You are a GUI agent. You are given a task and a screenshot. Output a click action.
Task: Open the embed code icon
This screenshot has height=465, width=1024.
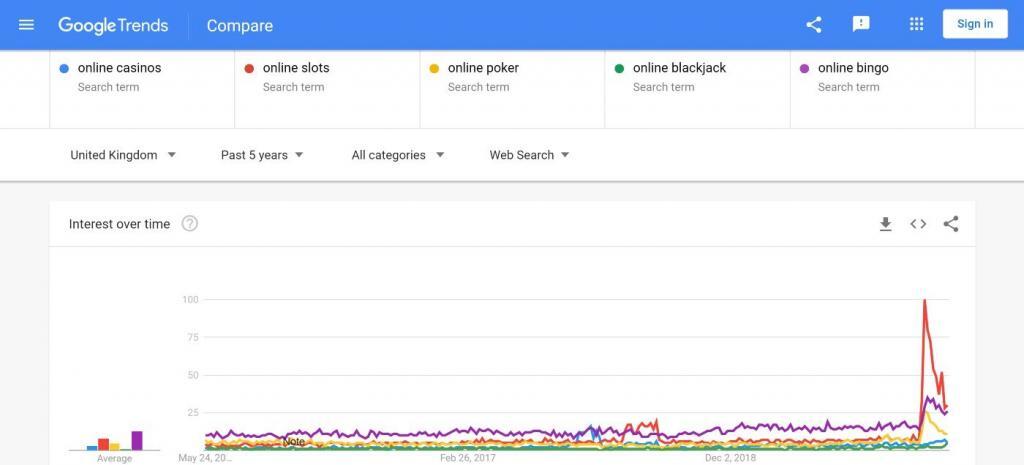(x=918, y=224)
